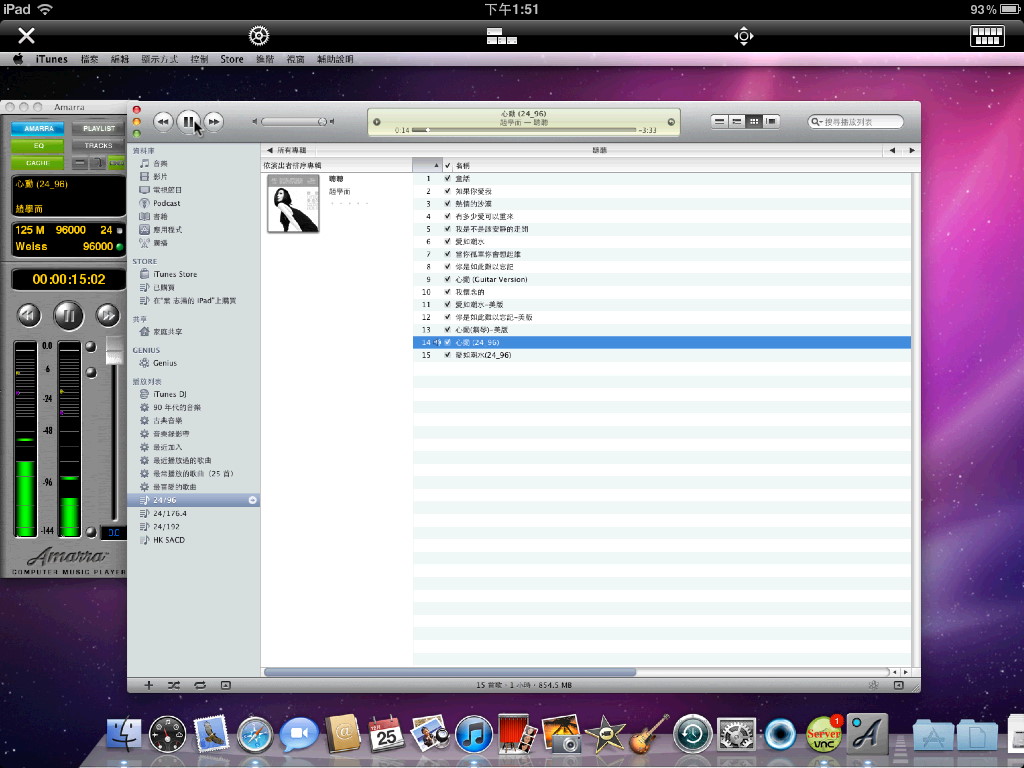
Task: Open the Store menu in menu bar
Action: point(231,59)
